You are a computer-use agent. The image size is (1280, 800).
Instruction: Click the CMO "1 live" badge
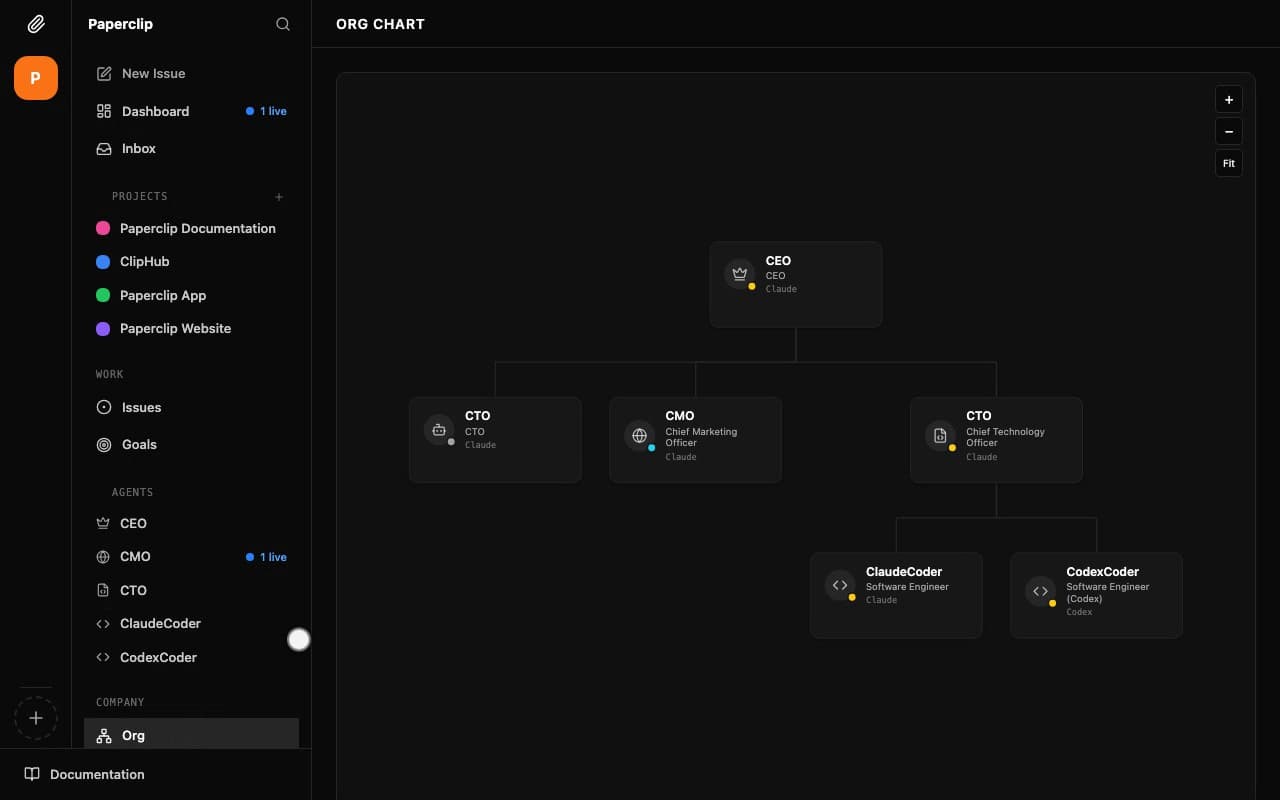(x=266, y=557)
